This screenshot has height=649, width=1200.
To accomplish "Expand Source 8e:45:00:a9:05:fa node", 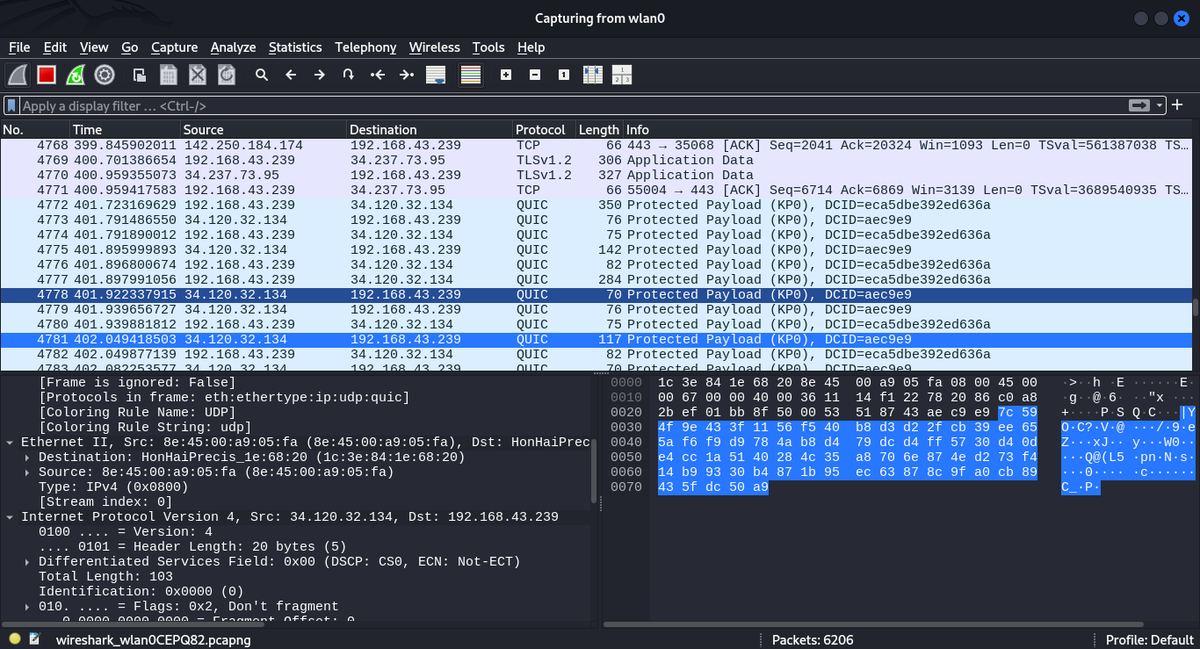I will click(28, 472).
